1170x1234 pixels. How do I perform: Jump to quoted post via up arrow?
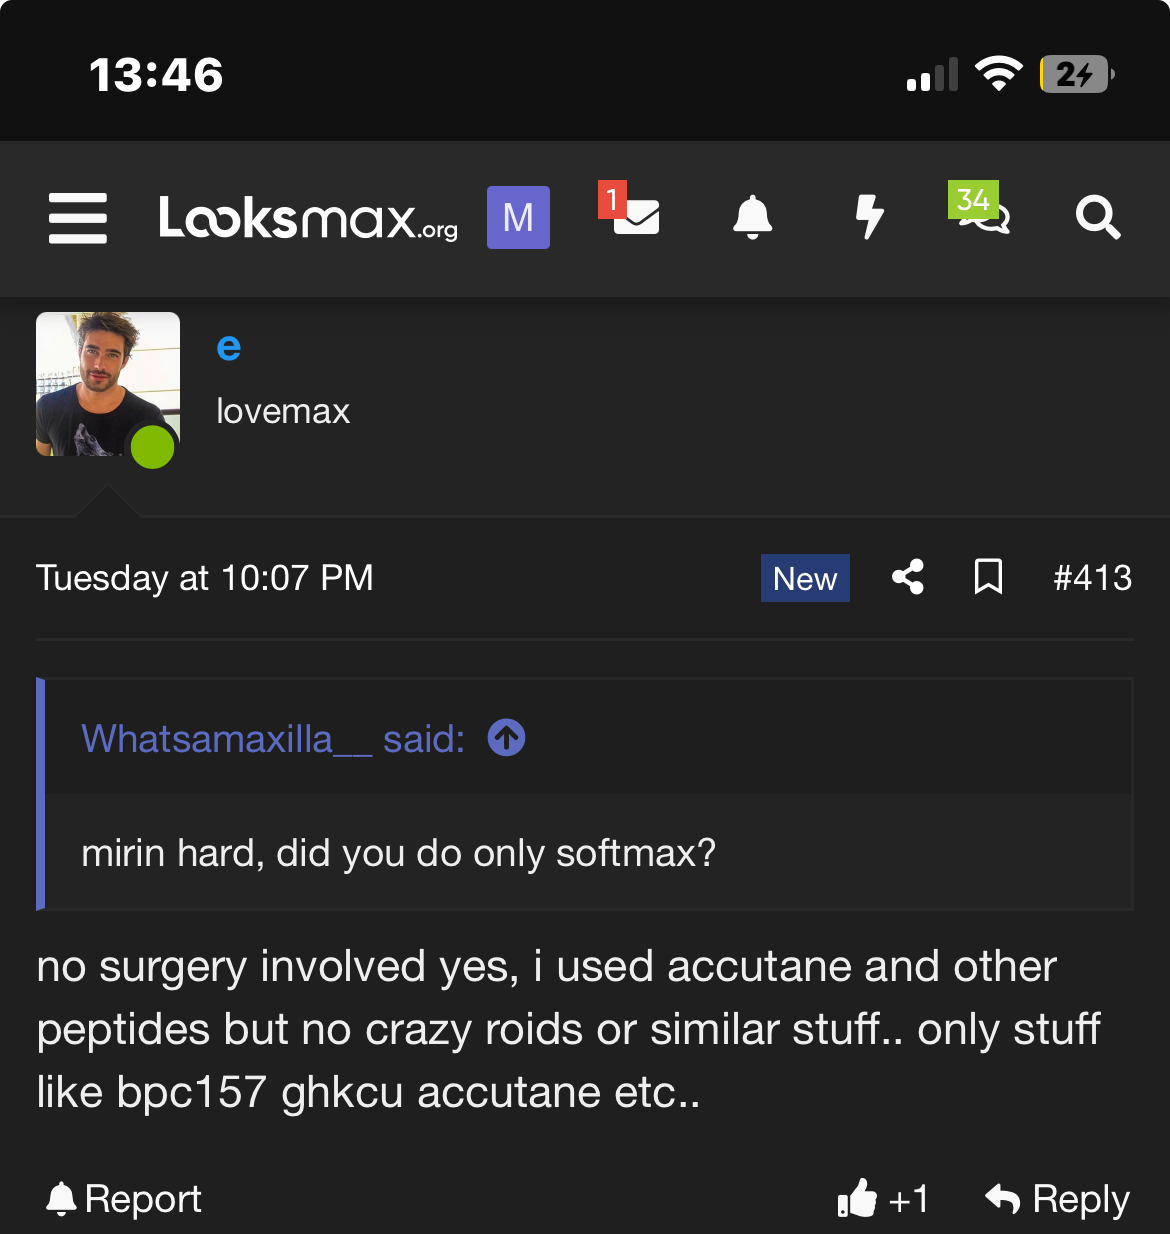[506, 739]
